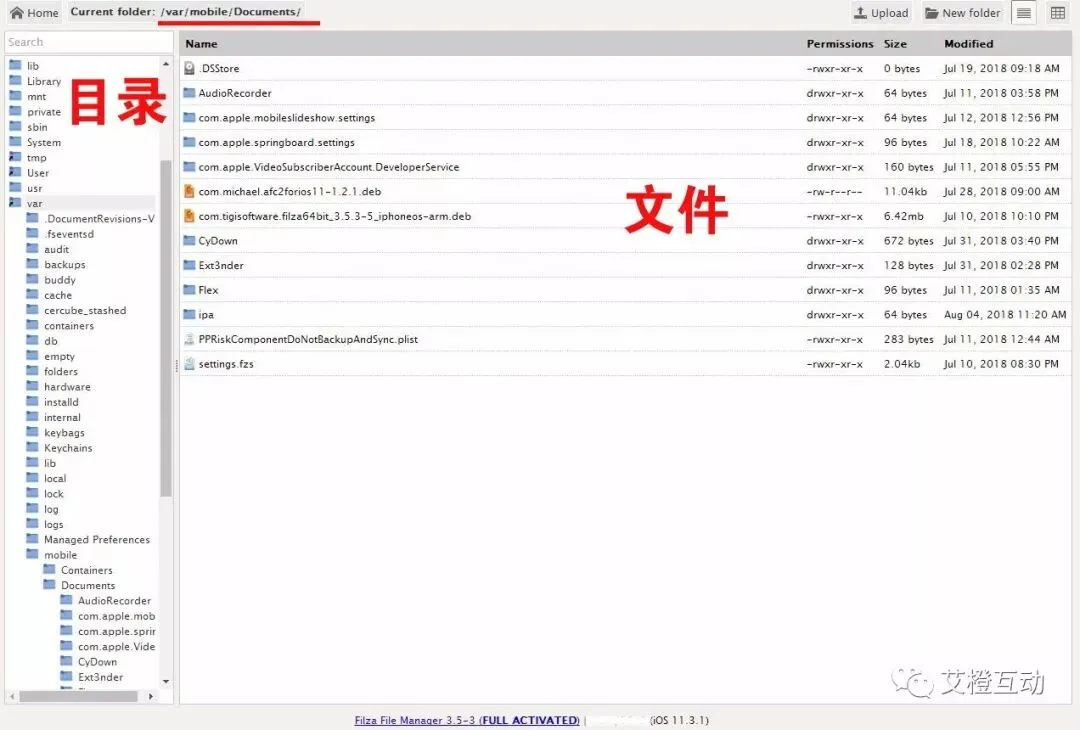
Task: Select the usr folder in tree
Action: tap(34, 188)
